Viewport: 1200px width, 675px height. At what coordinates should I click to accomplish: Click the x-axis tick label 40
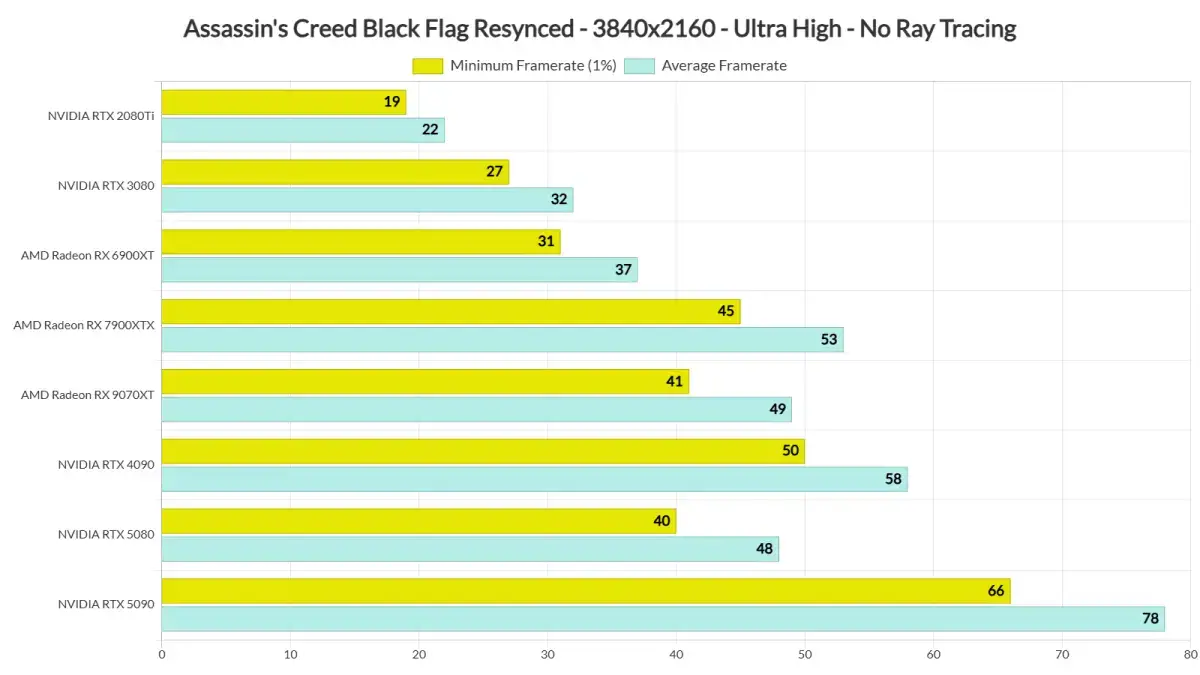(676, 655)
